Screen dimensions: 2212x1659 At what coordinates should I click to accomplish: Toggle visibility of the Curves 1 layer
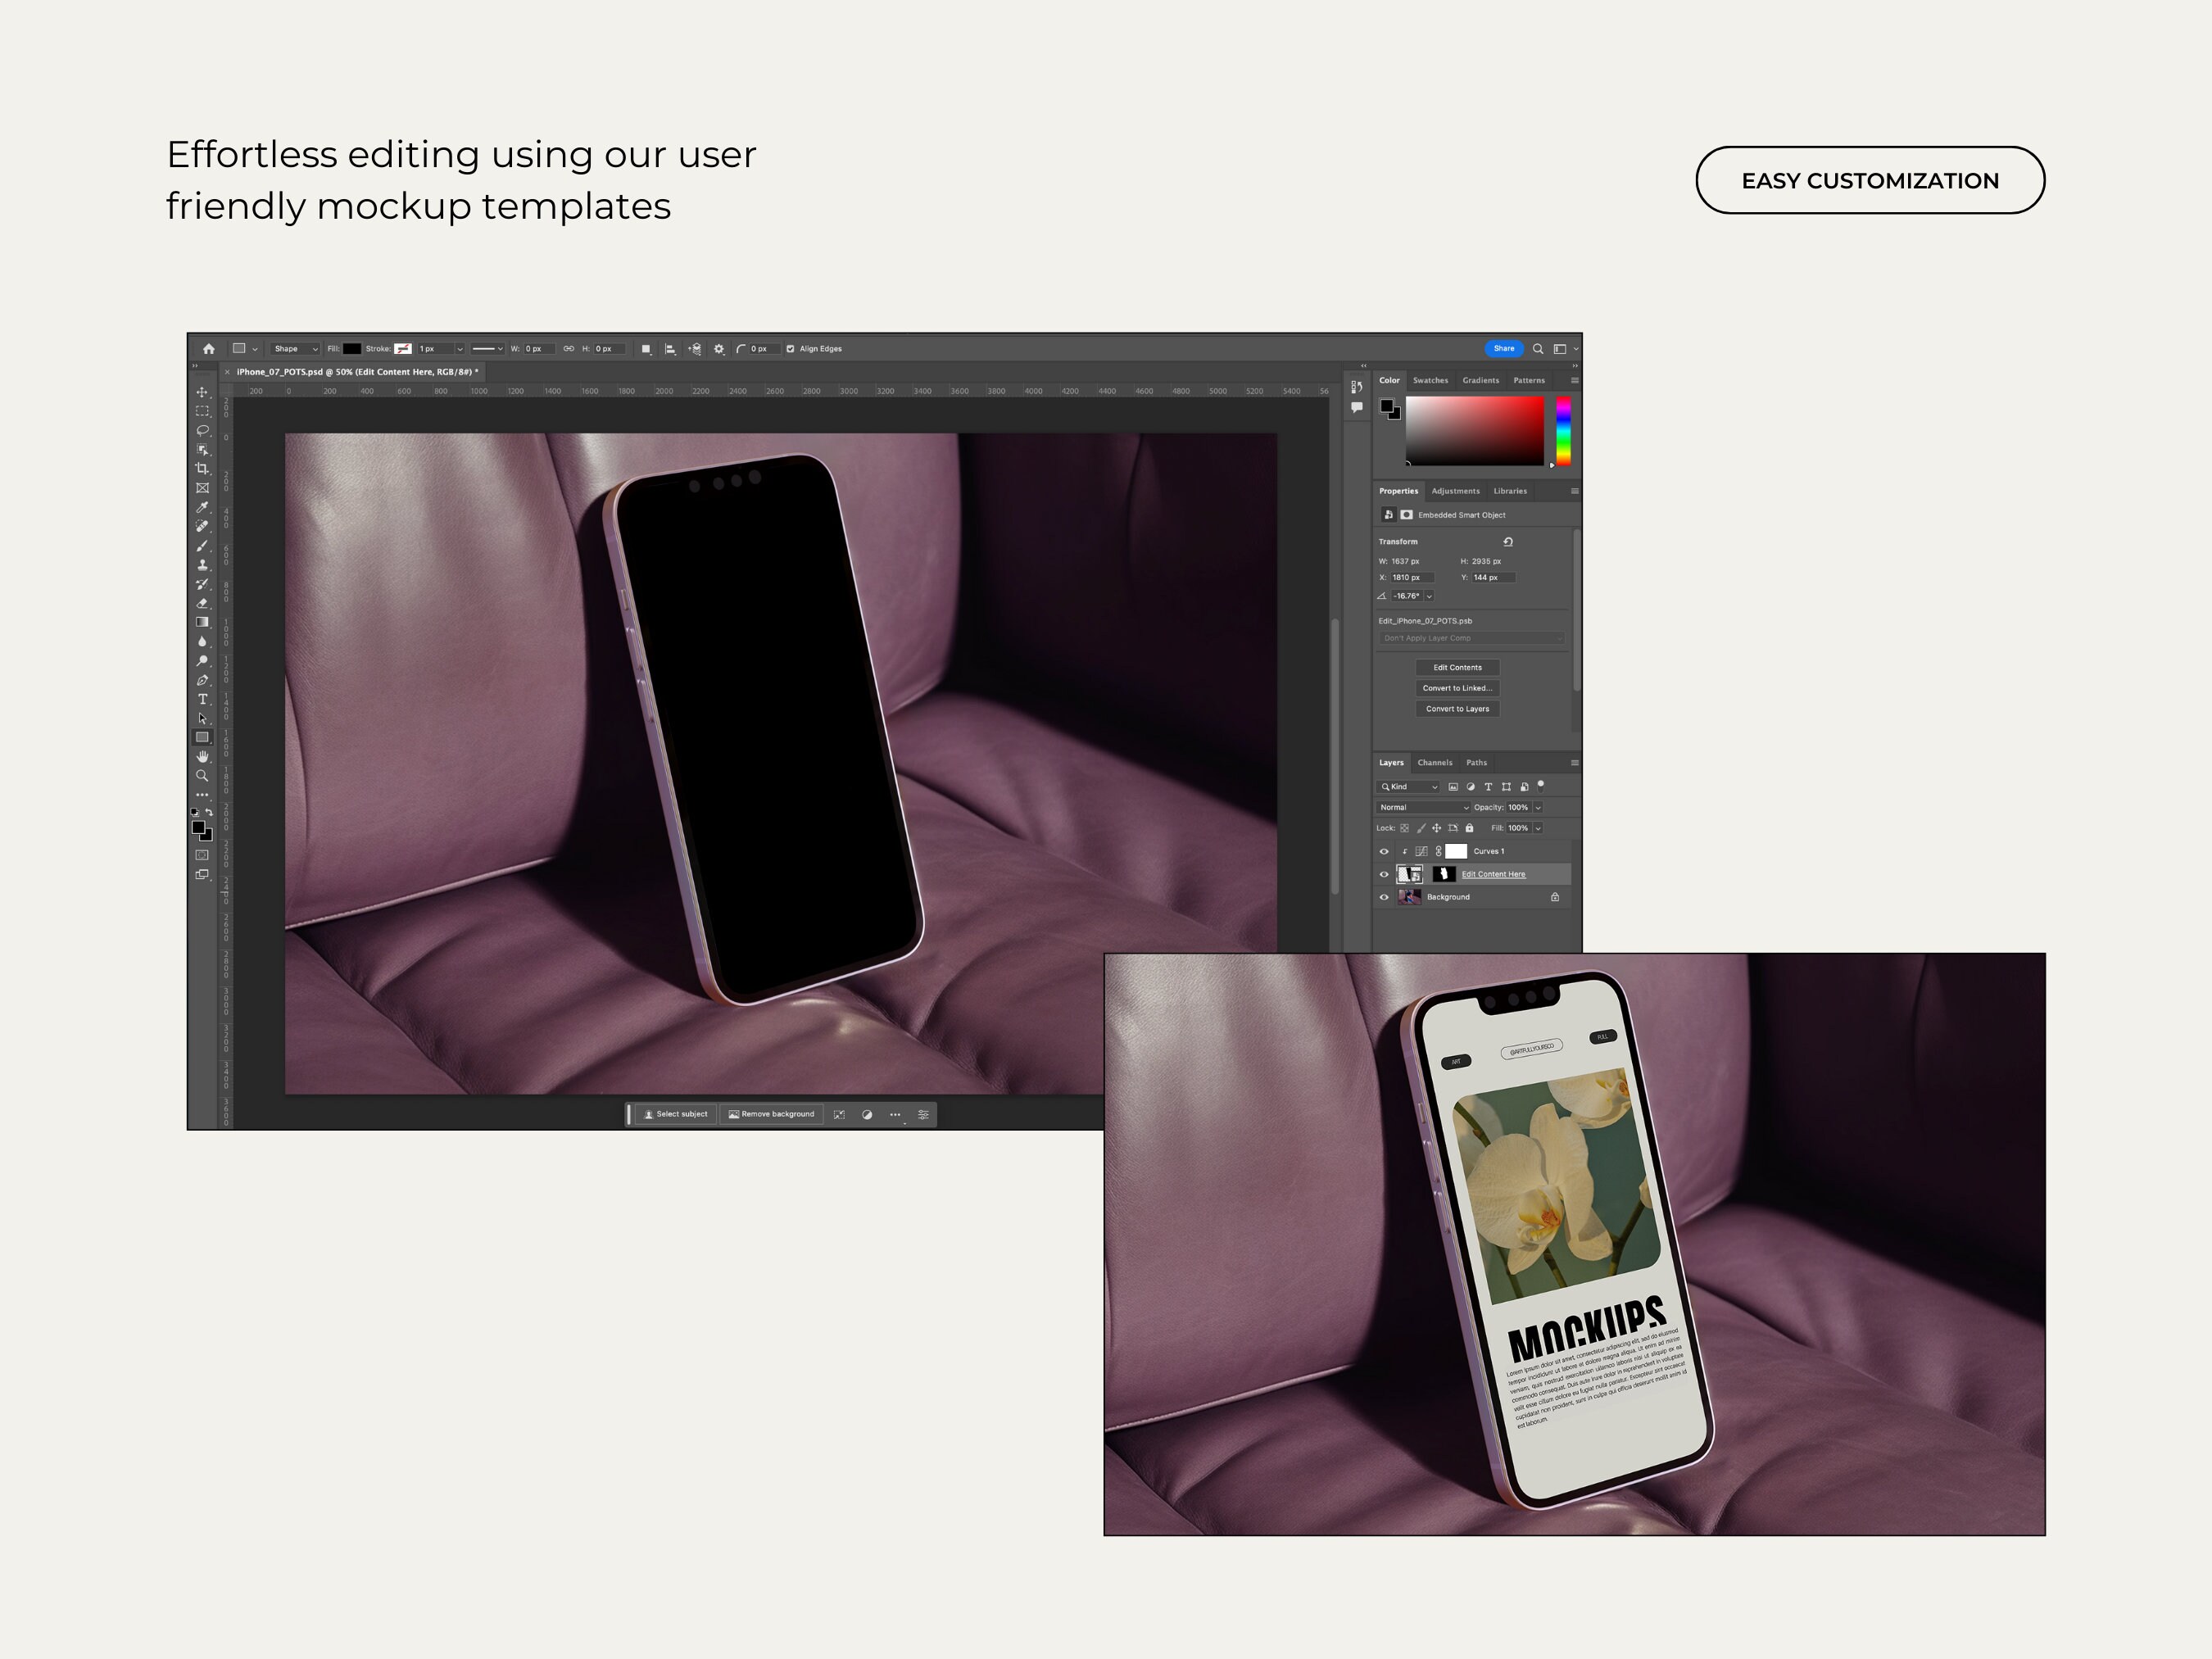click(1384, 853)
